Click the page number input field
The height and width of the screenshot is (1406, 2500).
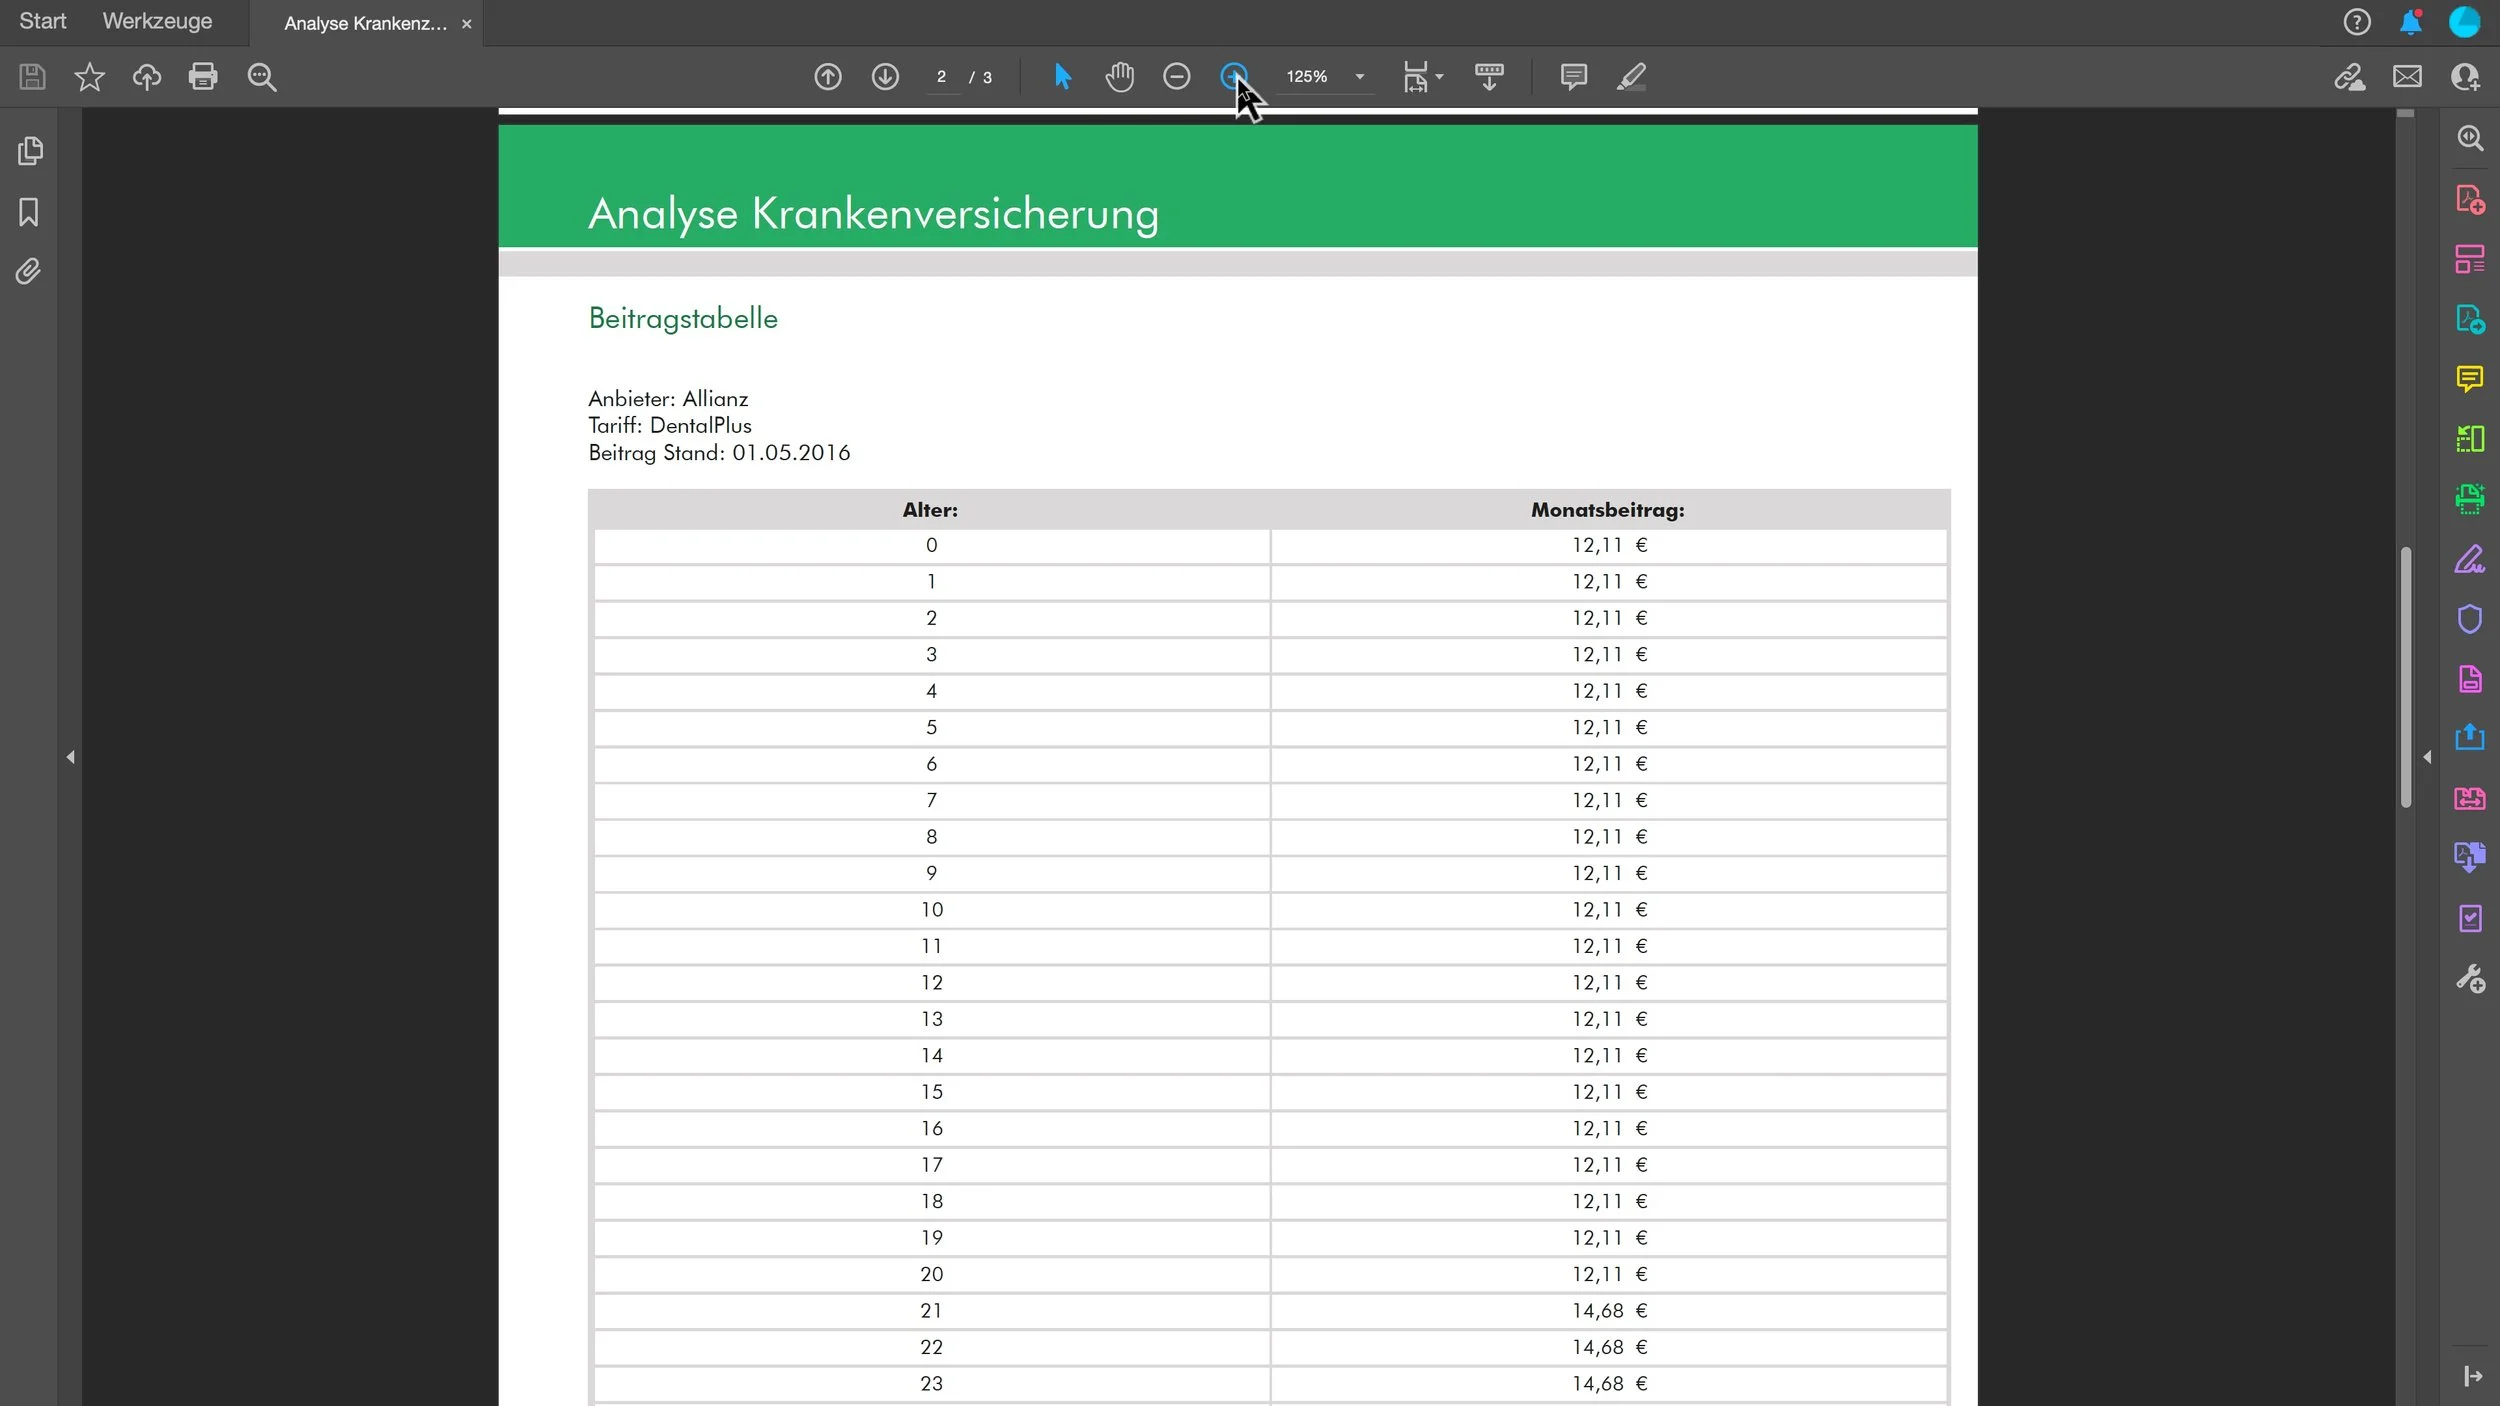coord(941,77)
